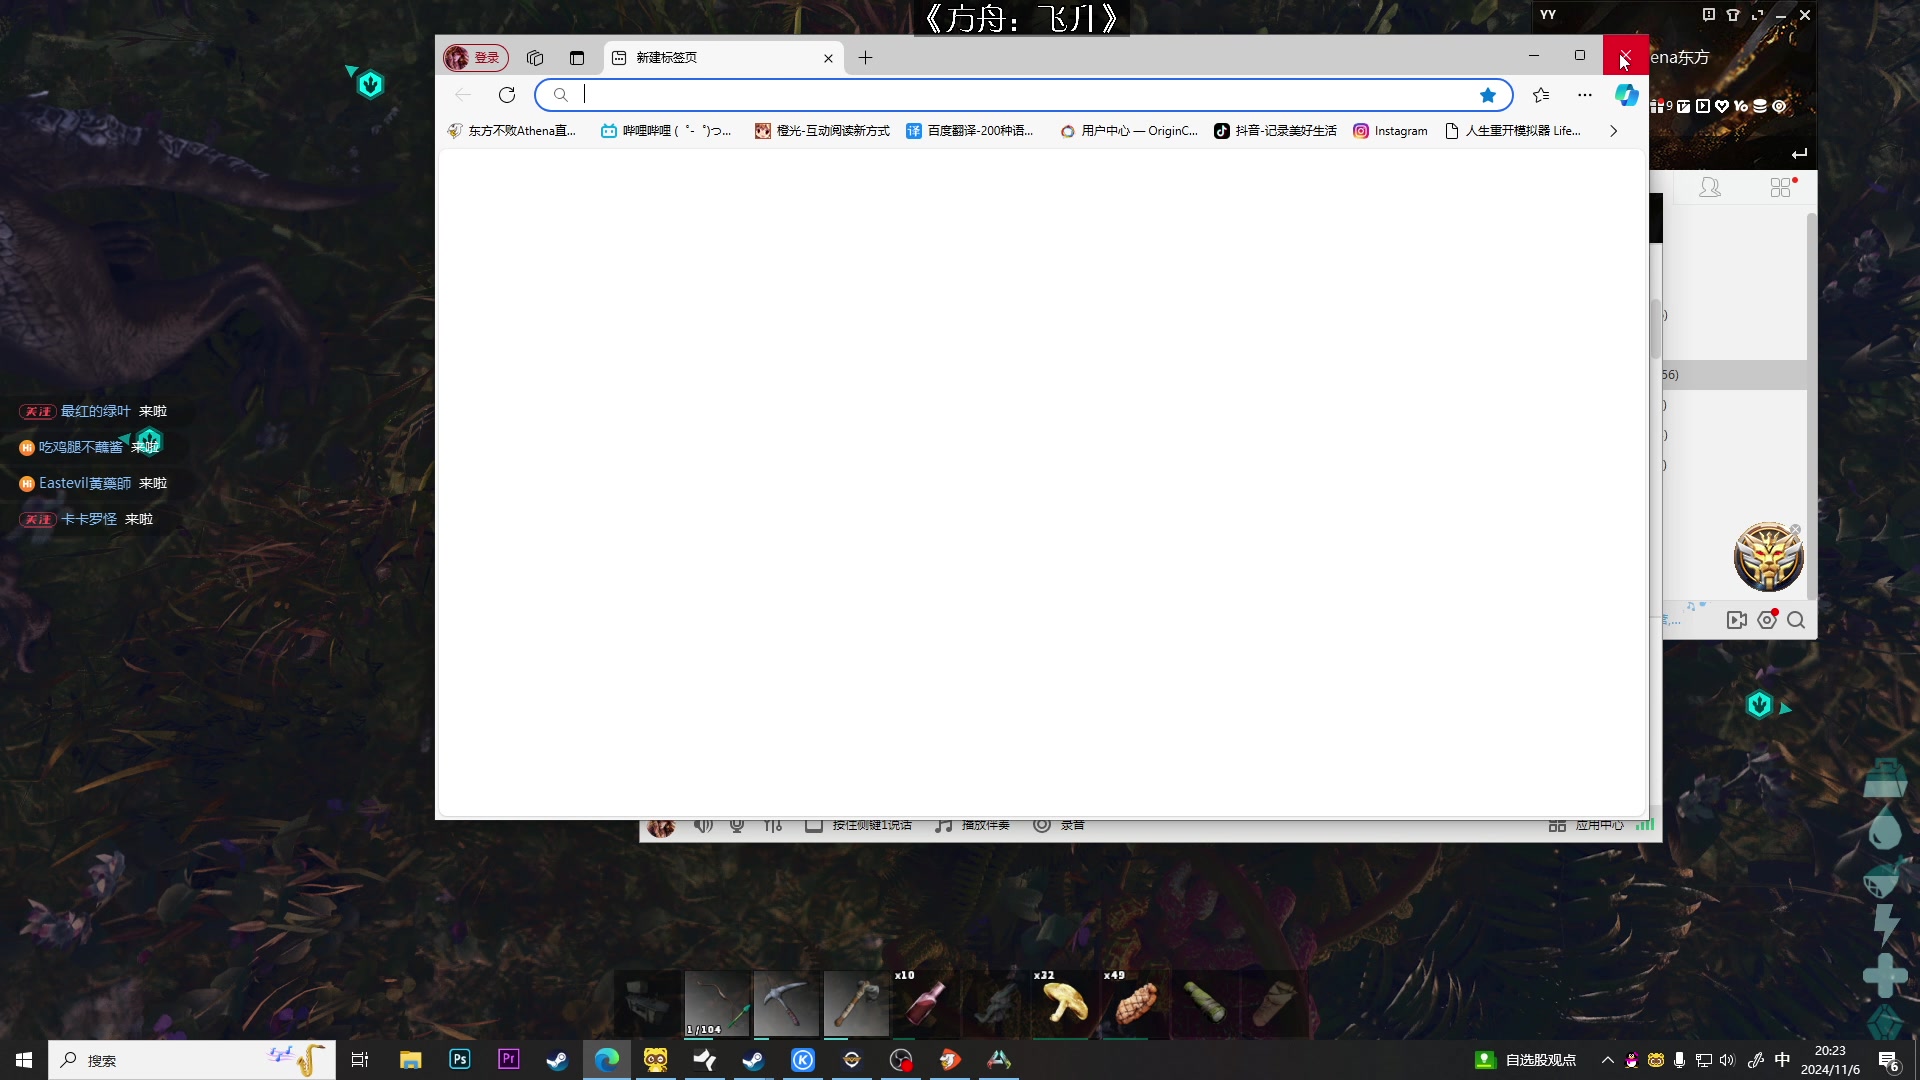Select the hatchet hotbar slot
Screen dimensions: 1920x1080
pos(857,1004)
